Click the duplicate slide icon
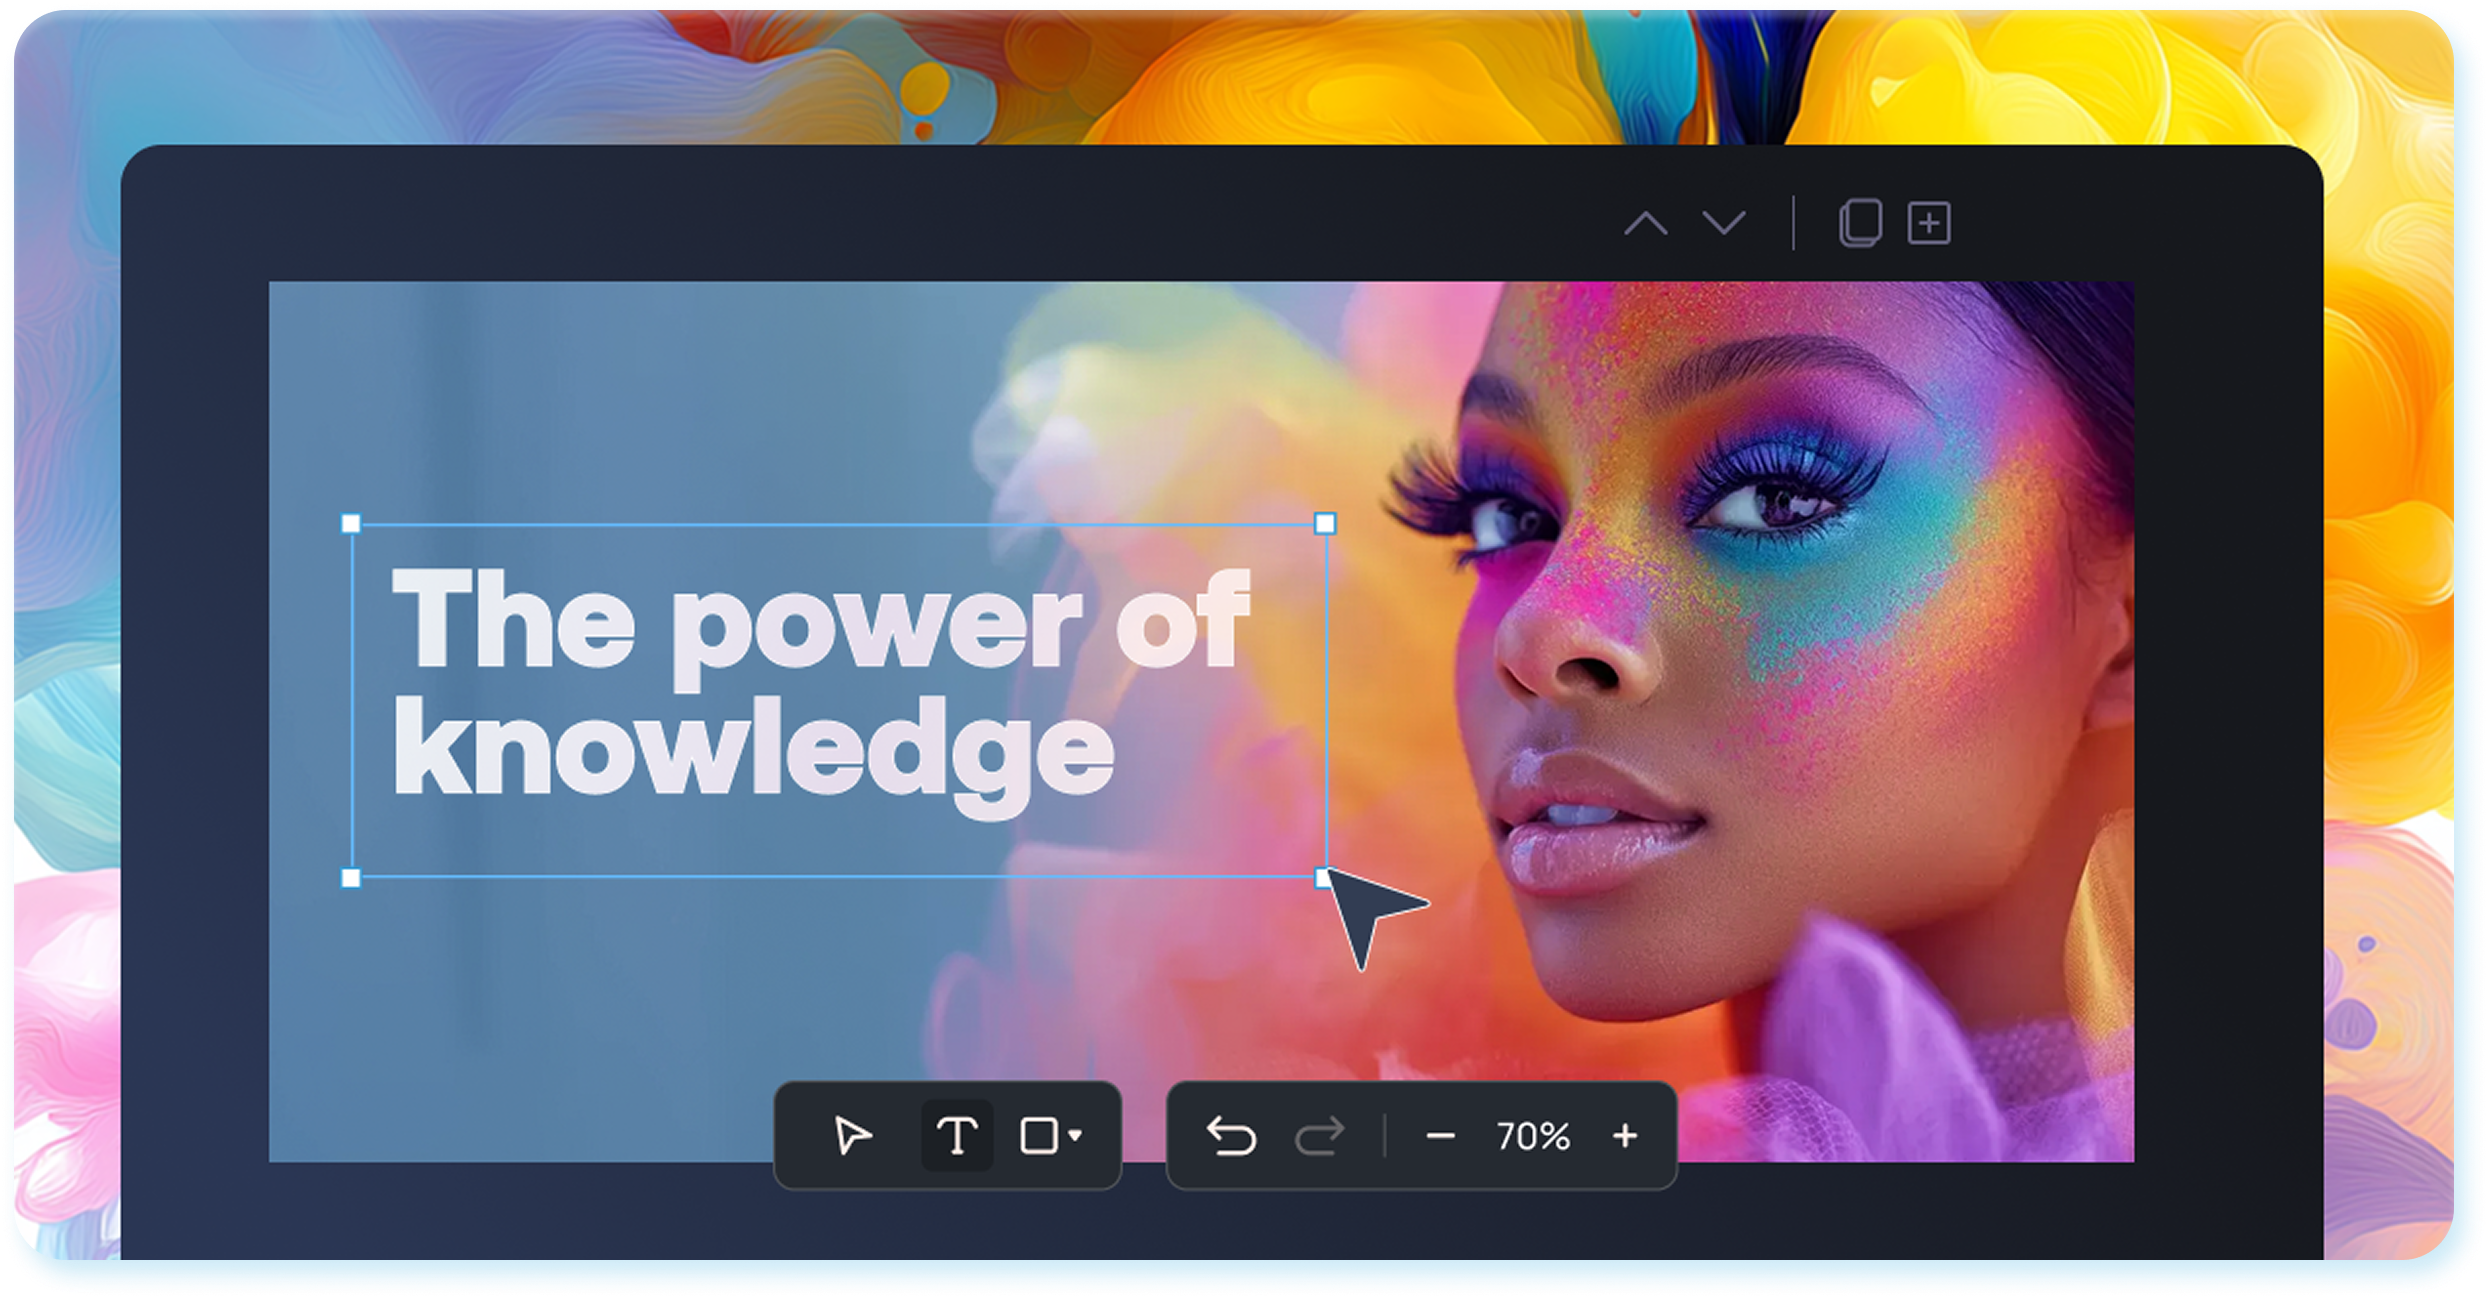Image resolution: width=2488 pixels, height=1298 pixels. click(1860, 222)
